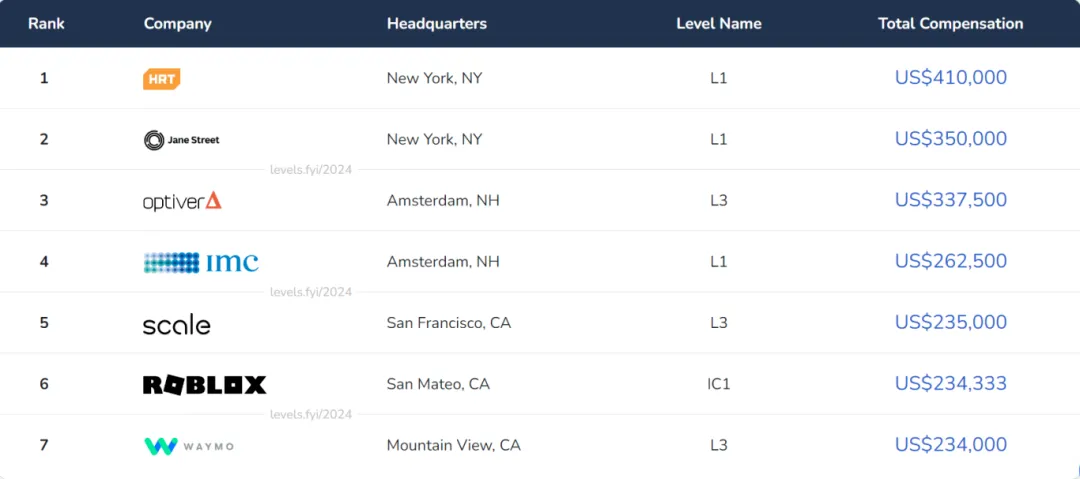Open the US$410,000 compensation link
1080x479 pixels.
pyautogui.click(x=951, y=78)
